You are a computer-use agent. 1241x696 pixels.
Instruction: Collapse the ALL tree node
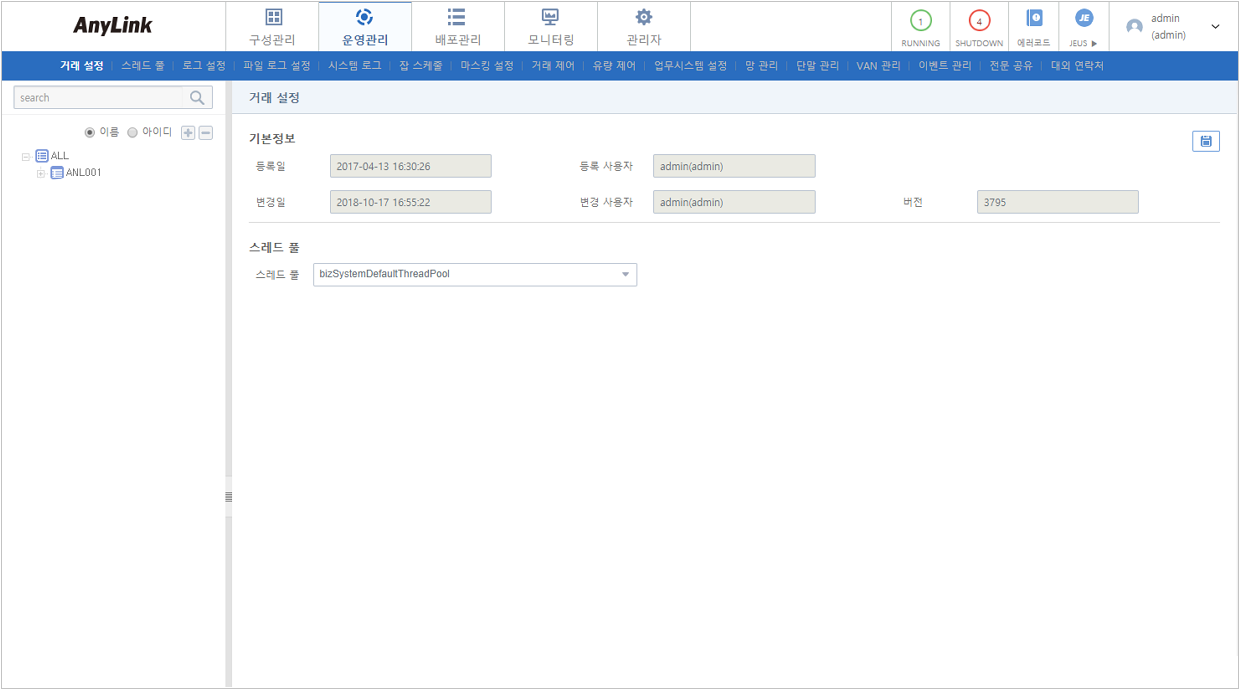[26, 156]
